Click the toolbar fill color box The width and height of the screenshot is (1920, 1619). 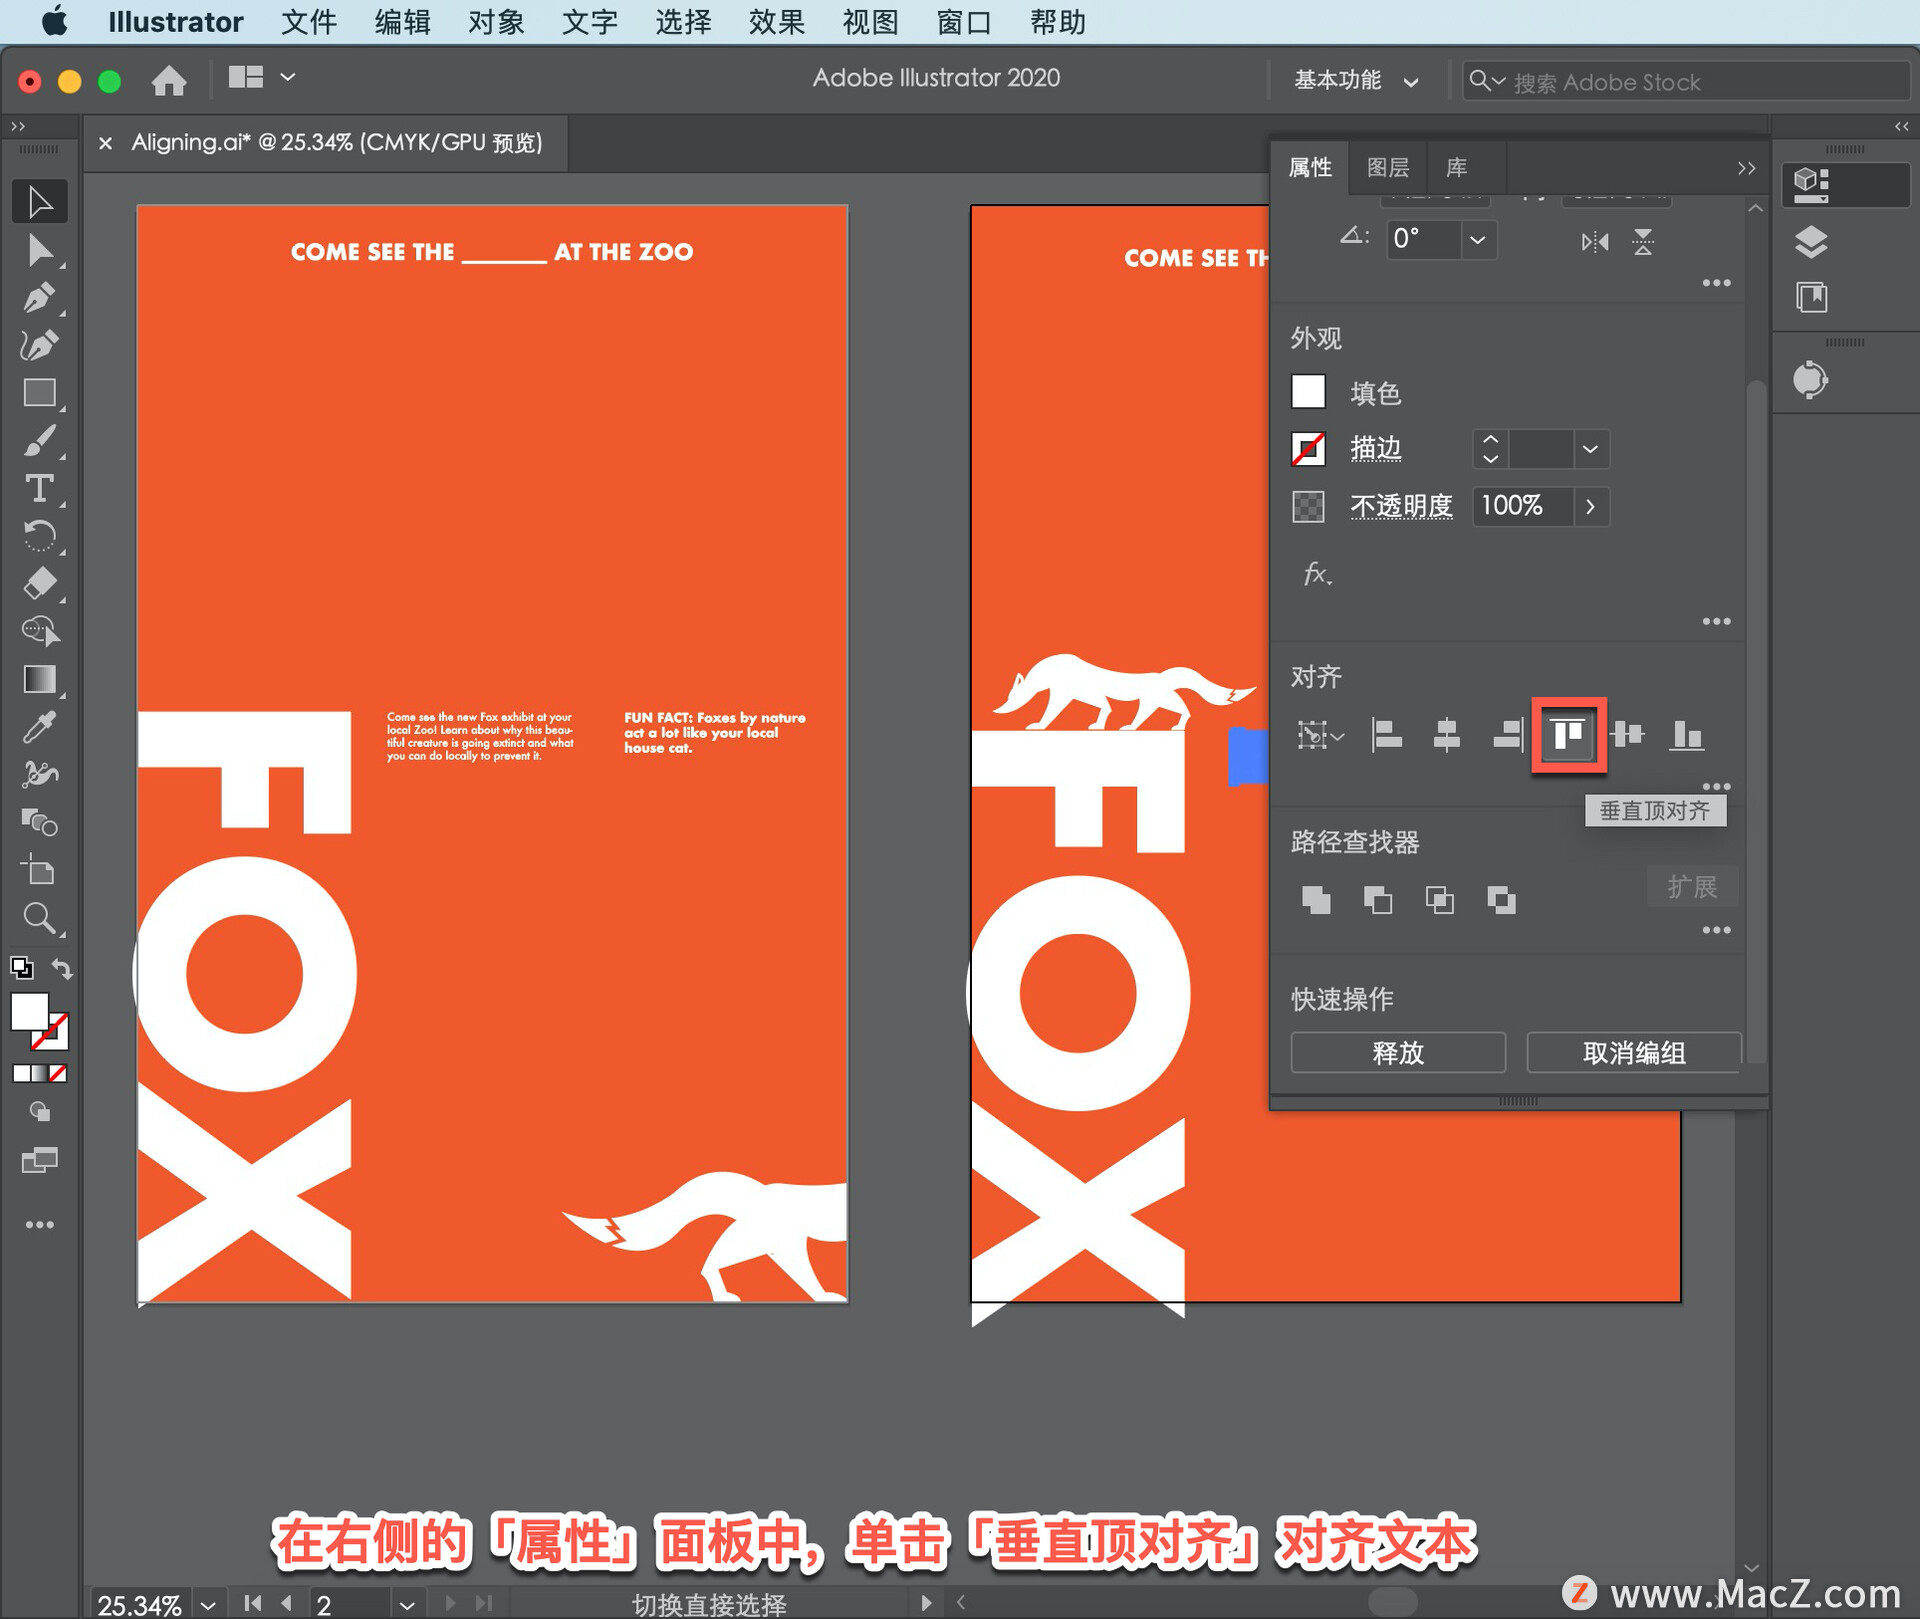click(x=29, y=1012)
